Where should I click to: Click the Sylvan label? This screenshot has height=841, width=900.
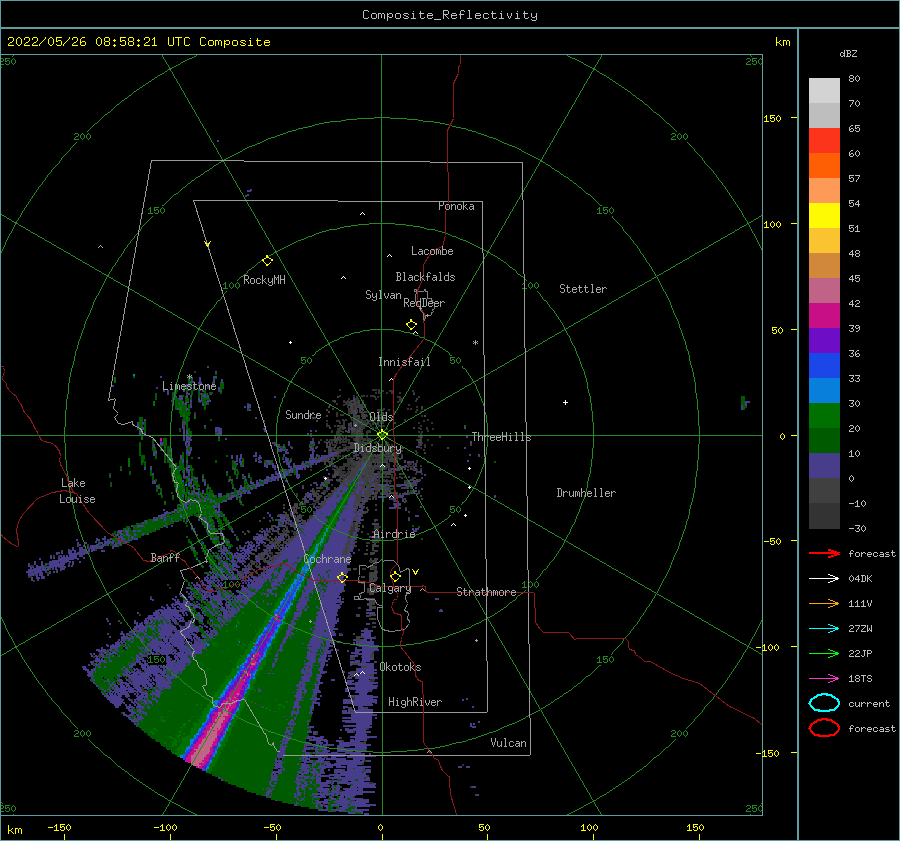coord(383,295)
